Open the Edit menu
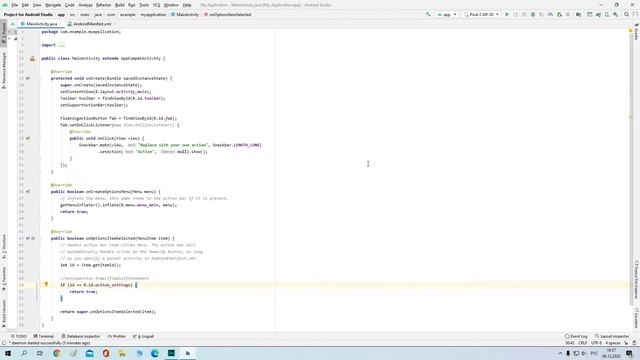The image size is (640, 360). [25, 5]
